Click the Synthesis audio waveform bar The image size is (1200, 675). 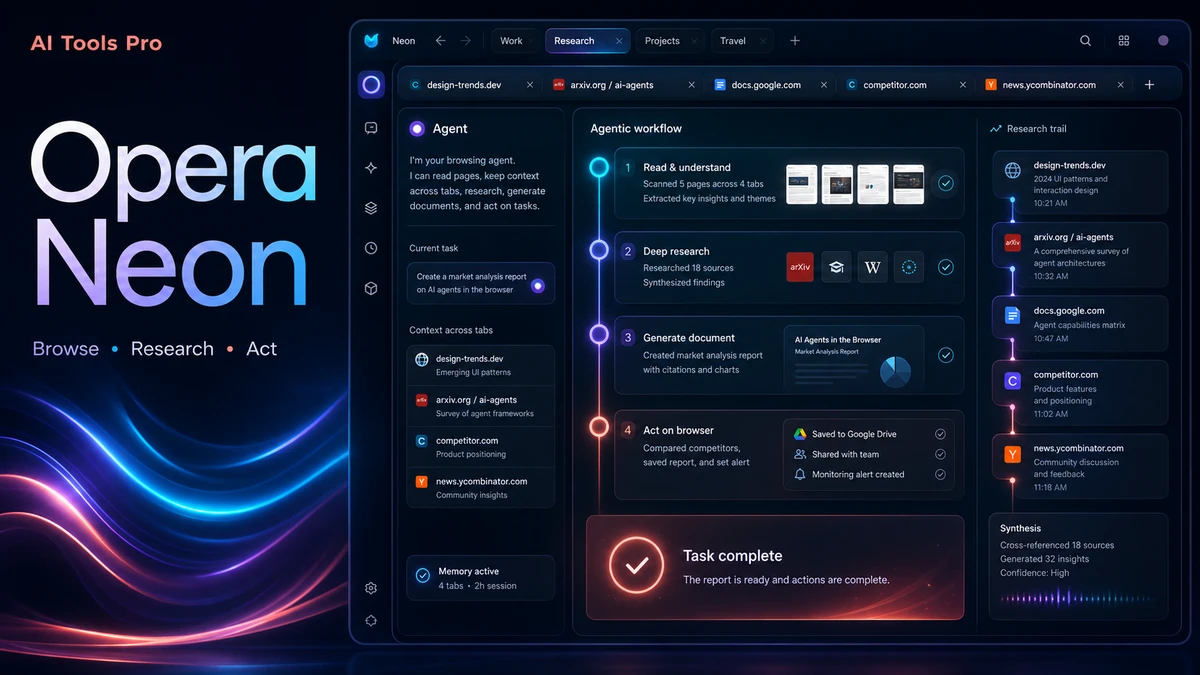(1077, 598)
